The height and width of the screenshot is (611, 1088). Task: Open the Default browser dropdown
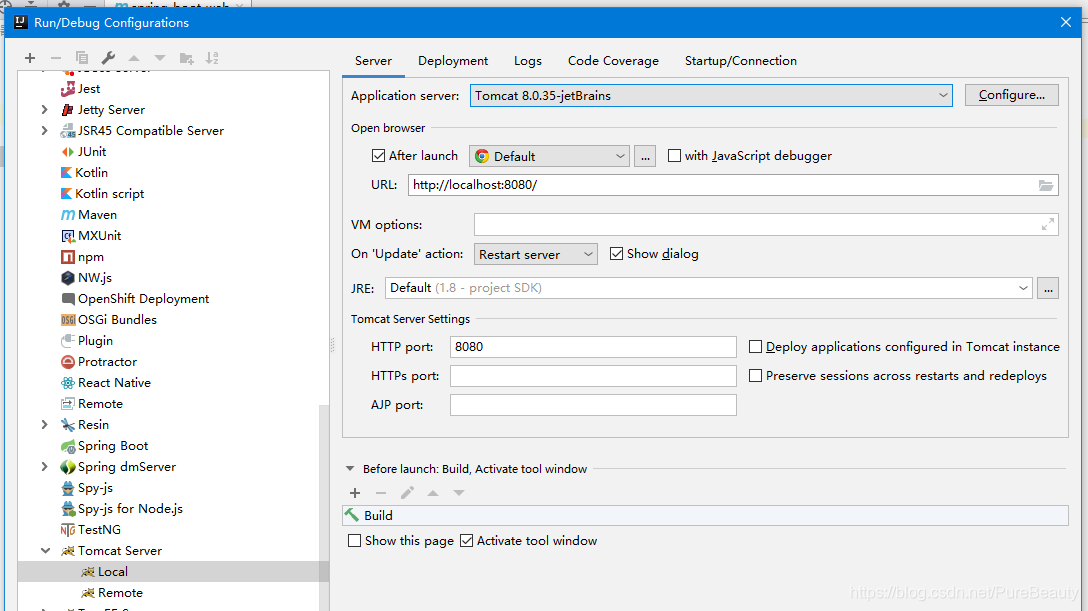click(550, 157)
